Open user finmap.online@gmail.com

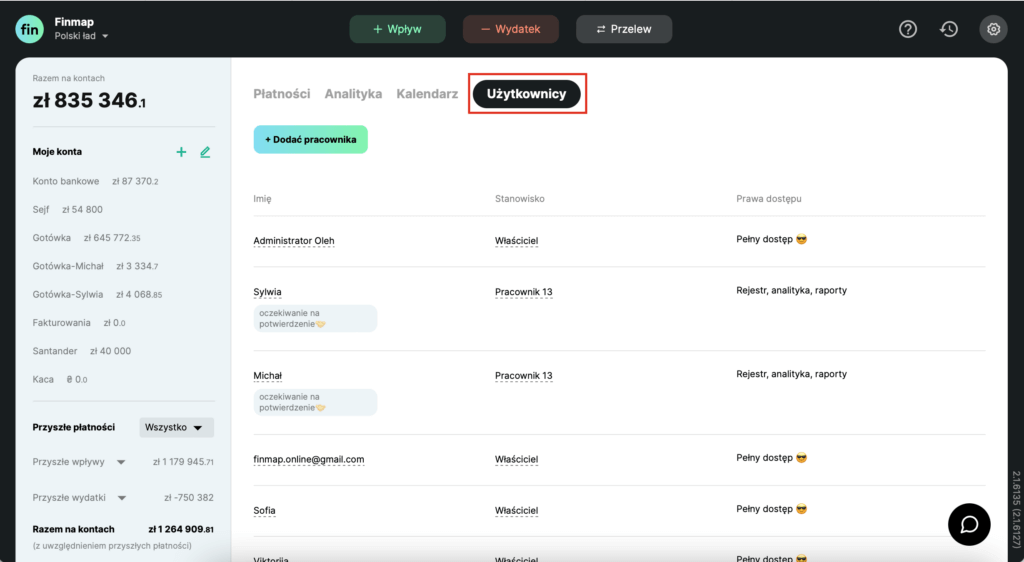point(309,460)
